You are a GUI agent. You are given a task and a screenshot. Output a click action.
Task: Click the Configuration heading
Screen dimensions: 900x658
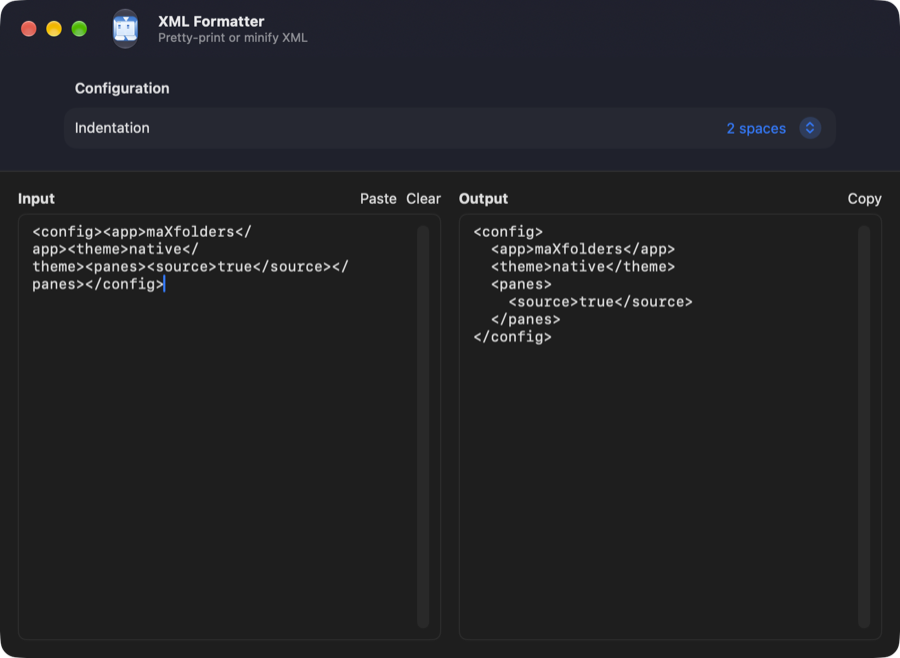pyautogui.click(x=122, y=88)
